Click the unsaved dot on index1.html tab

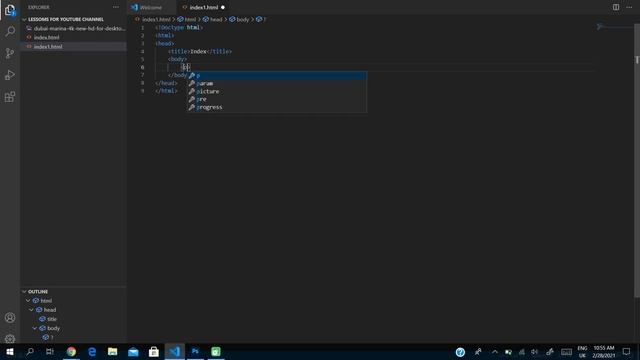(223, 7)
